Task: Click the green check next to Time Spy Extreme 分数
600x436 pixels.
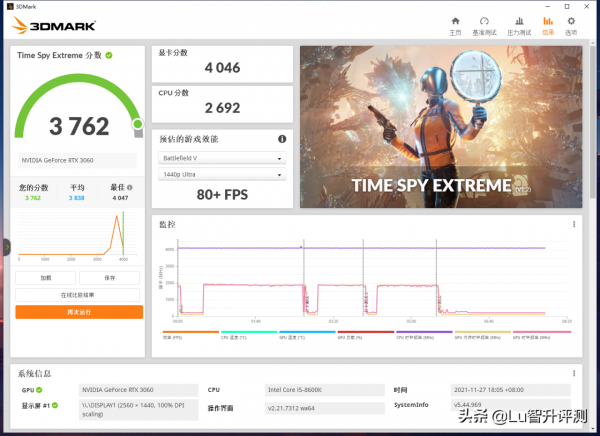Action: pos(109,56)
